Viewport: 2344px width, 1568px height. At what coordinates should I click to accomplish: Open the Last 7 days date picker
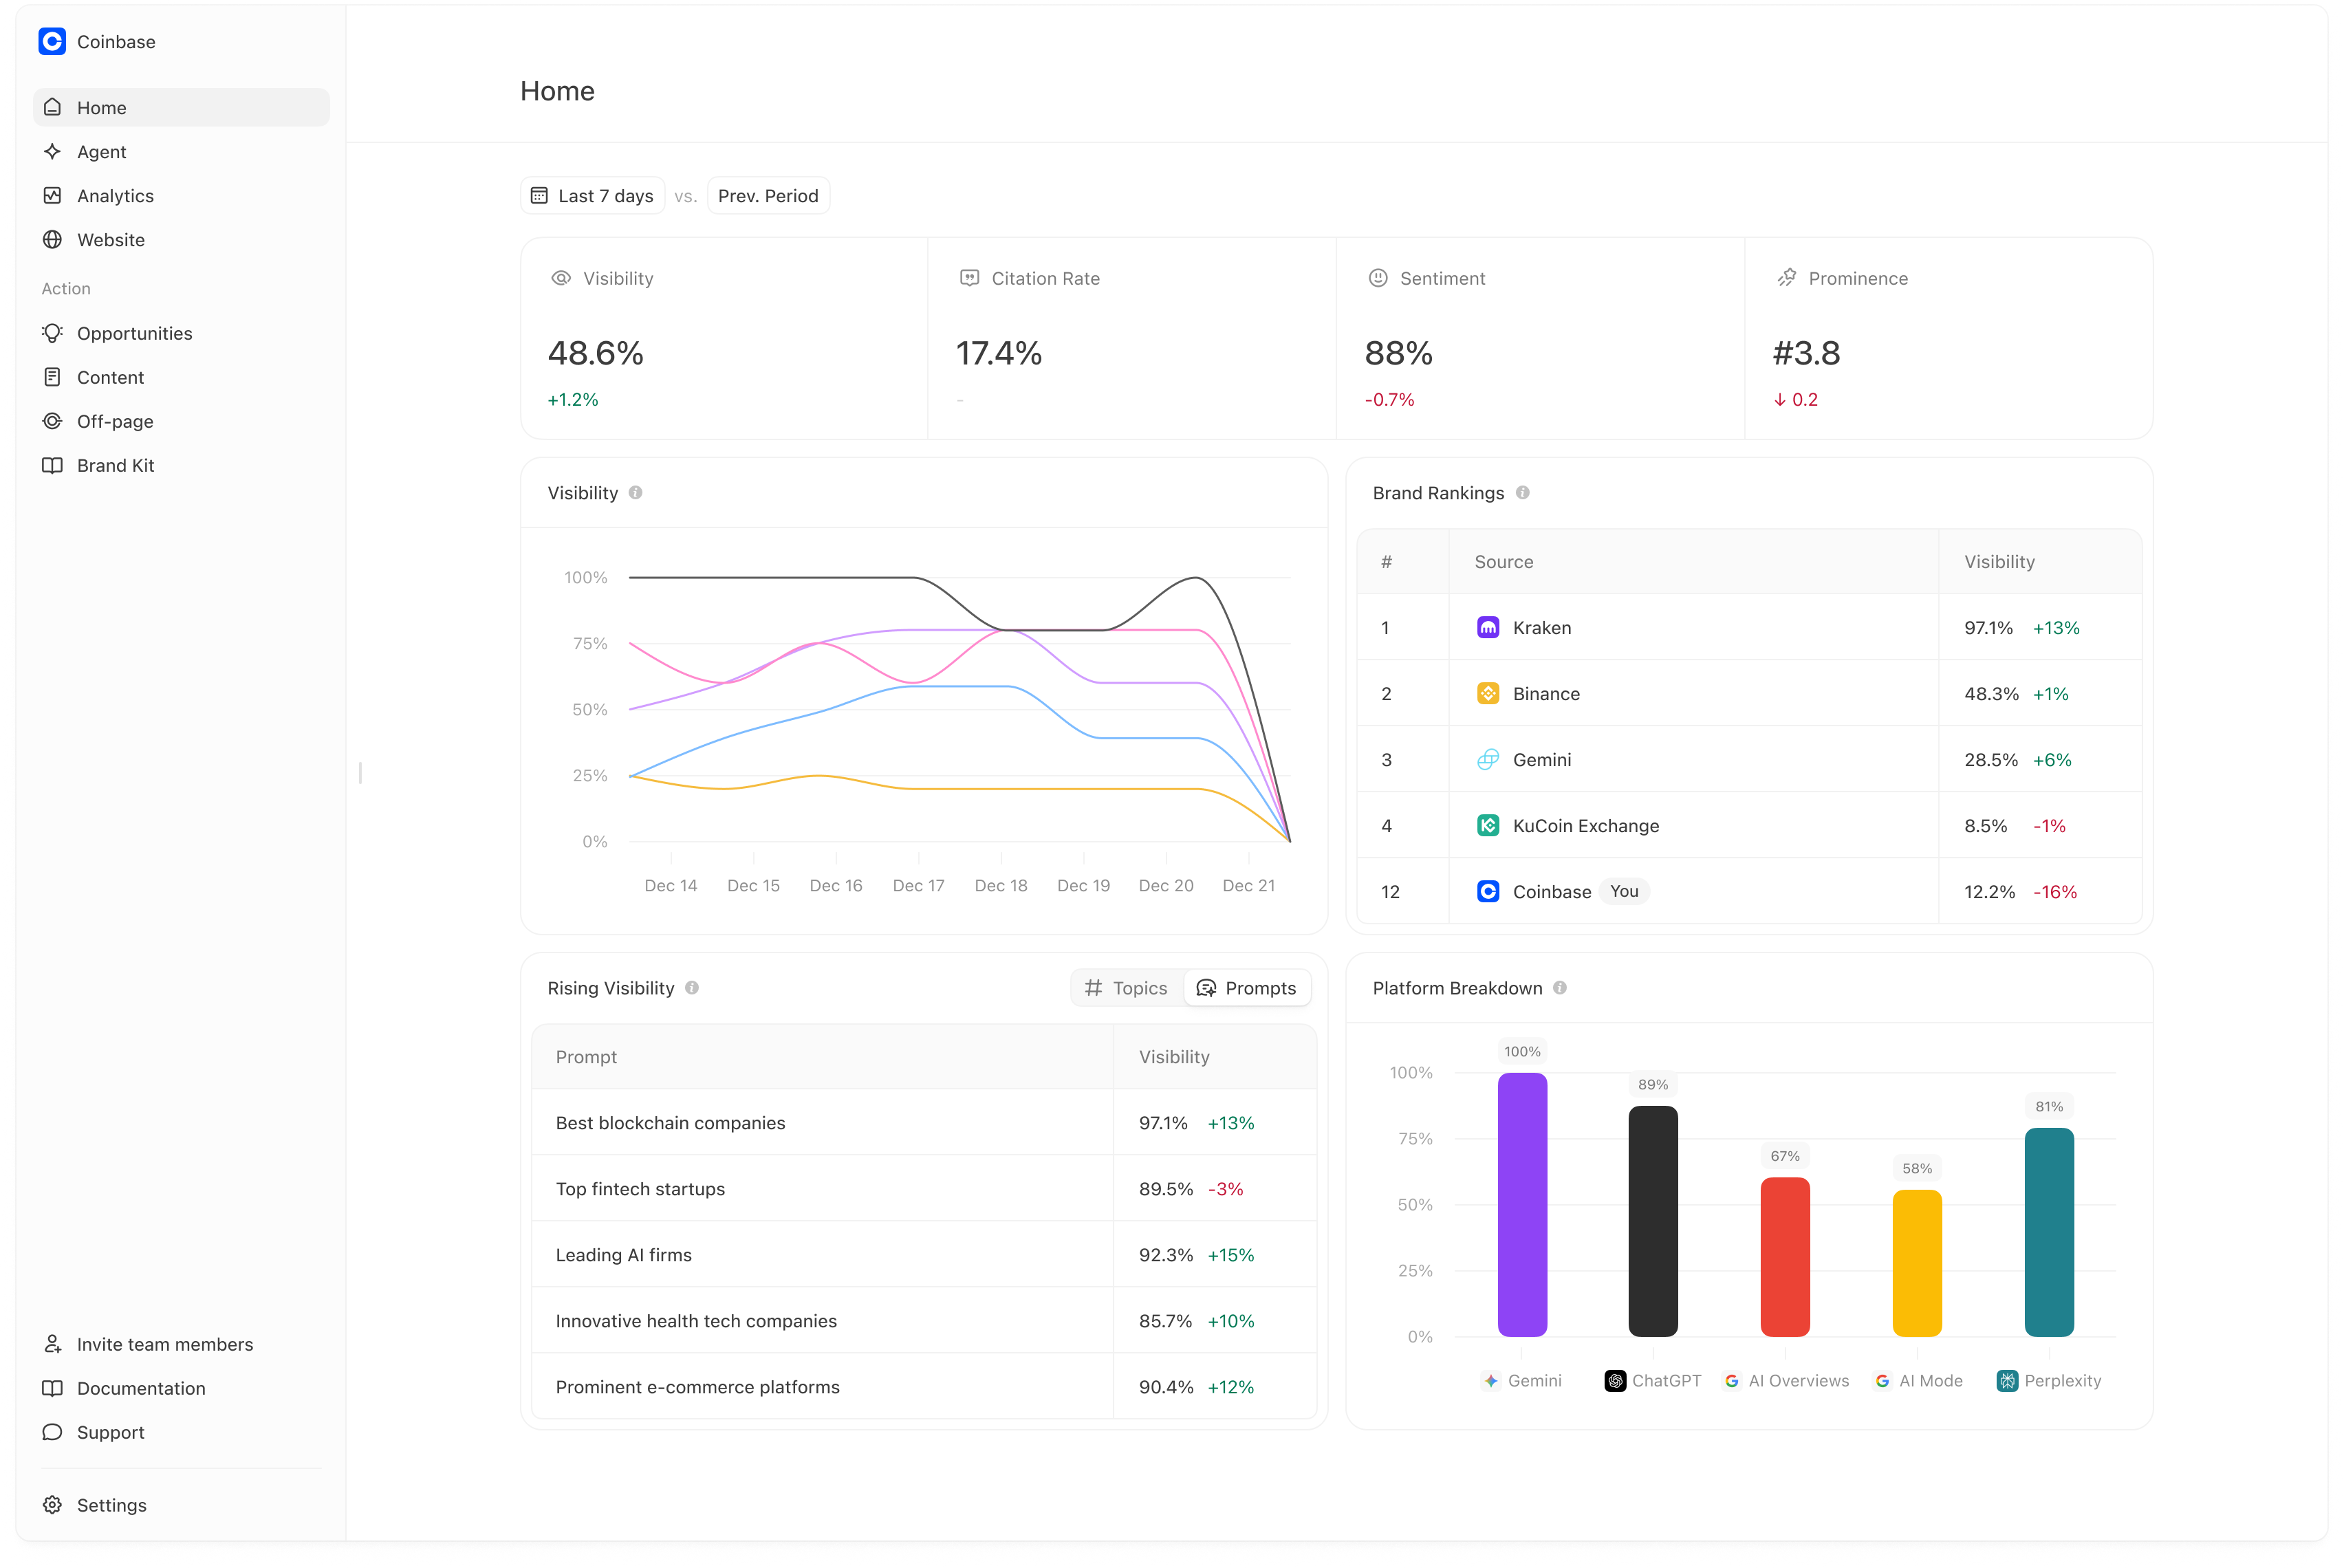(593, 196)
